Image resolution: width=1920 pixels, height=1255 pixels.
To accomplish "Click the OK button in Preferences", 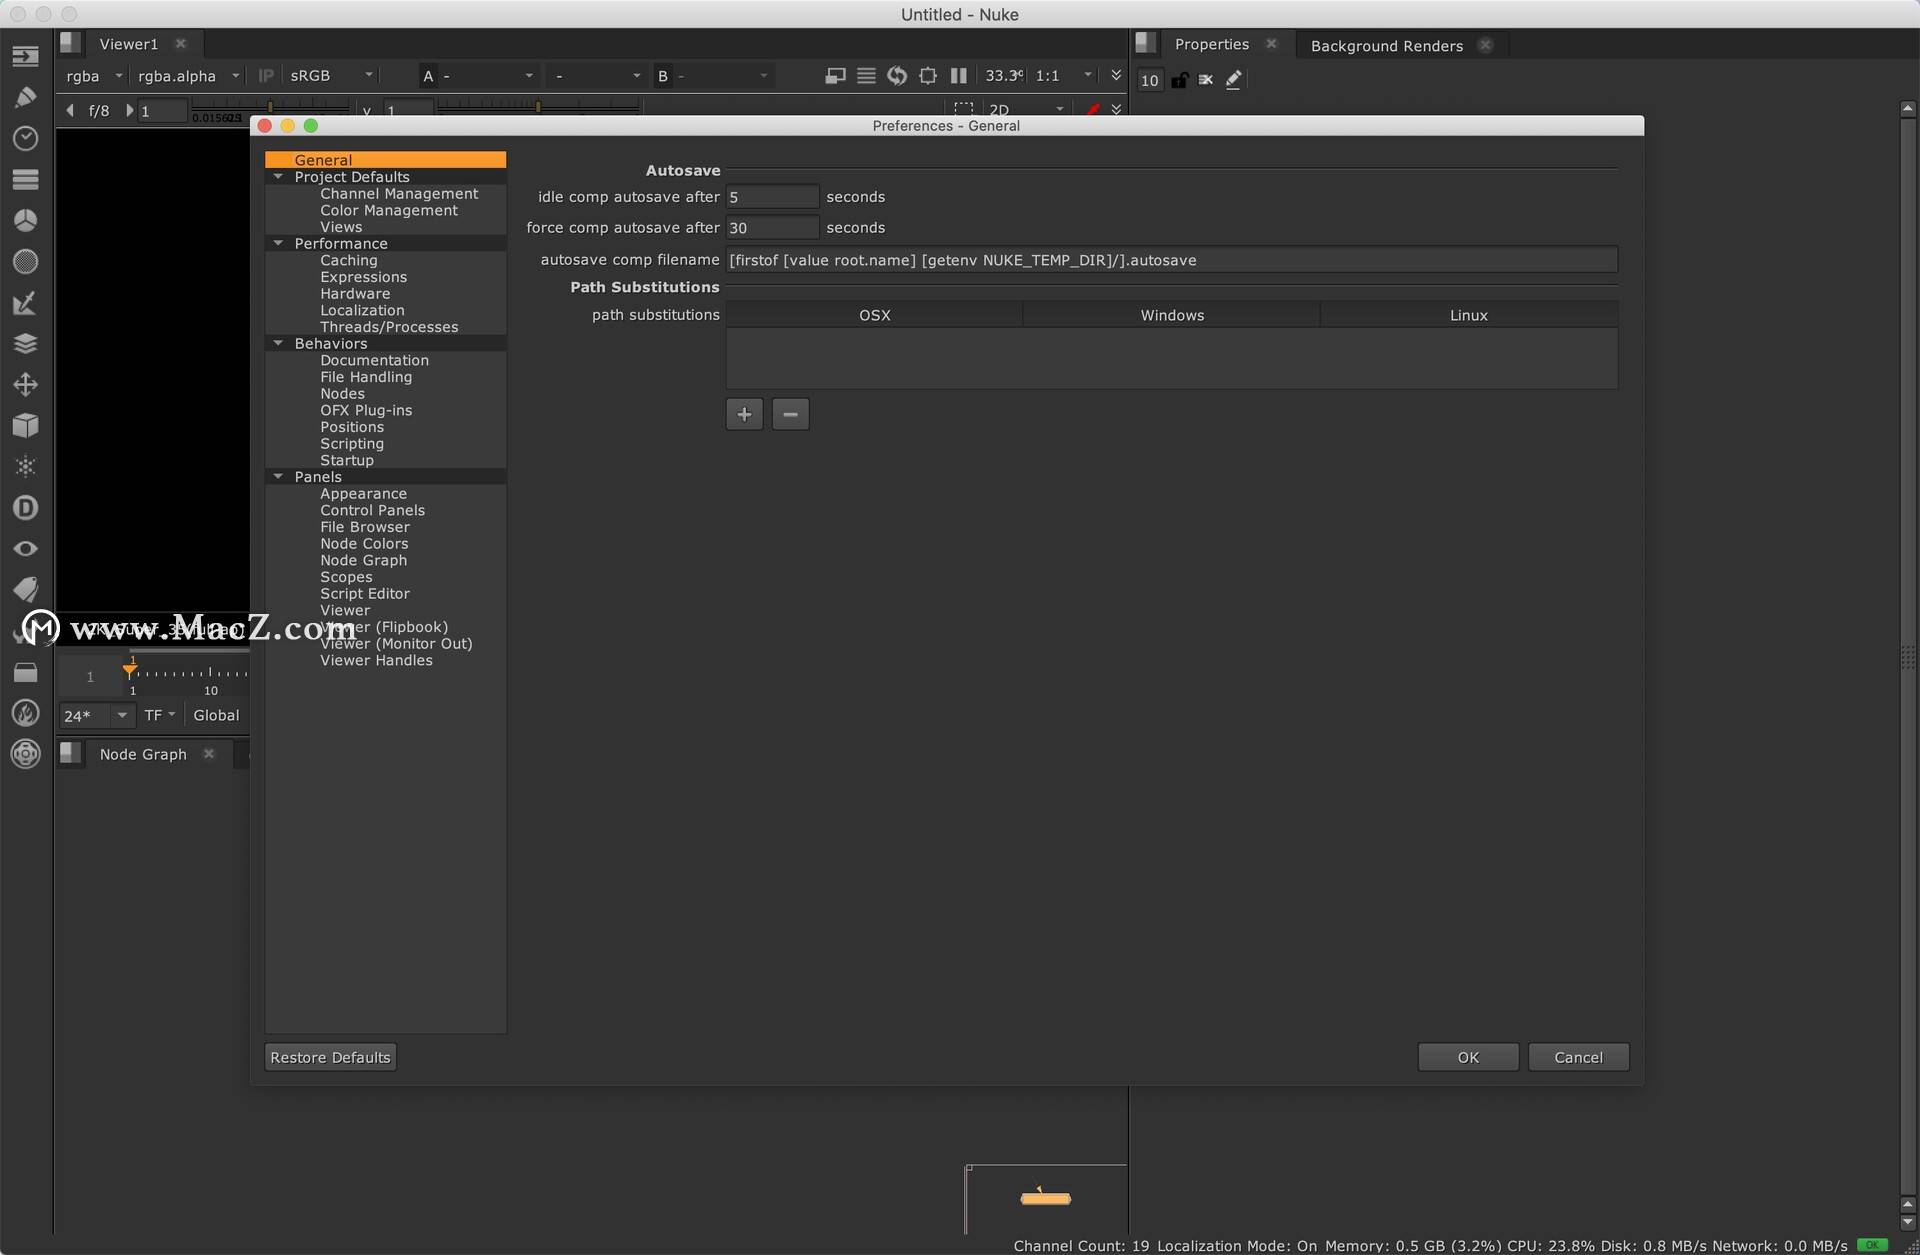I will pyautogui.click(x=1468, y=1057).
